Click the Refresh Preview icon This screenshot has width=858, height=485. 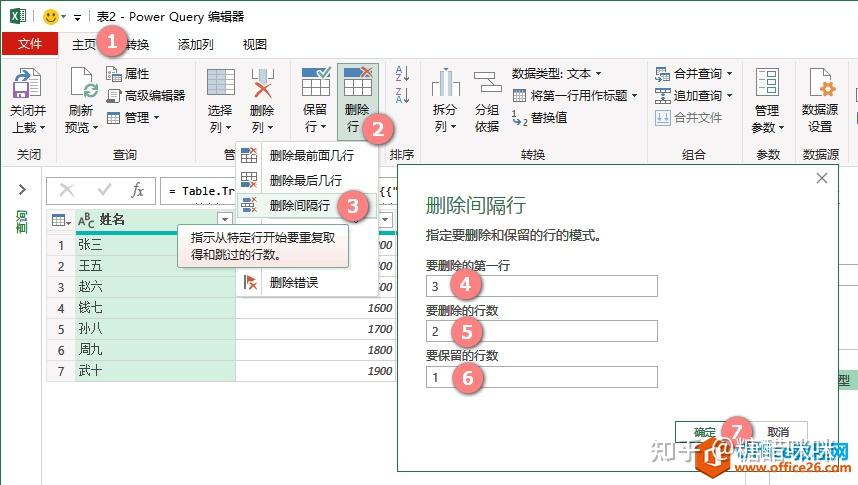[x=83, y=83]
